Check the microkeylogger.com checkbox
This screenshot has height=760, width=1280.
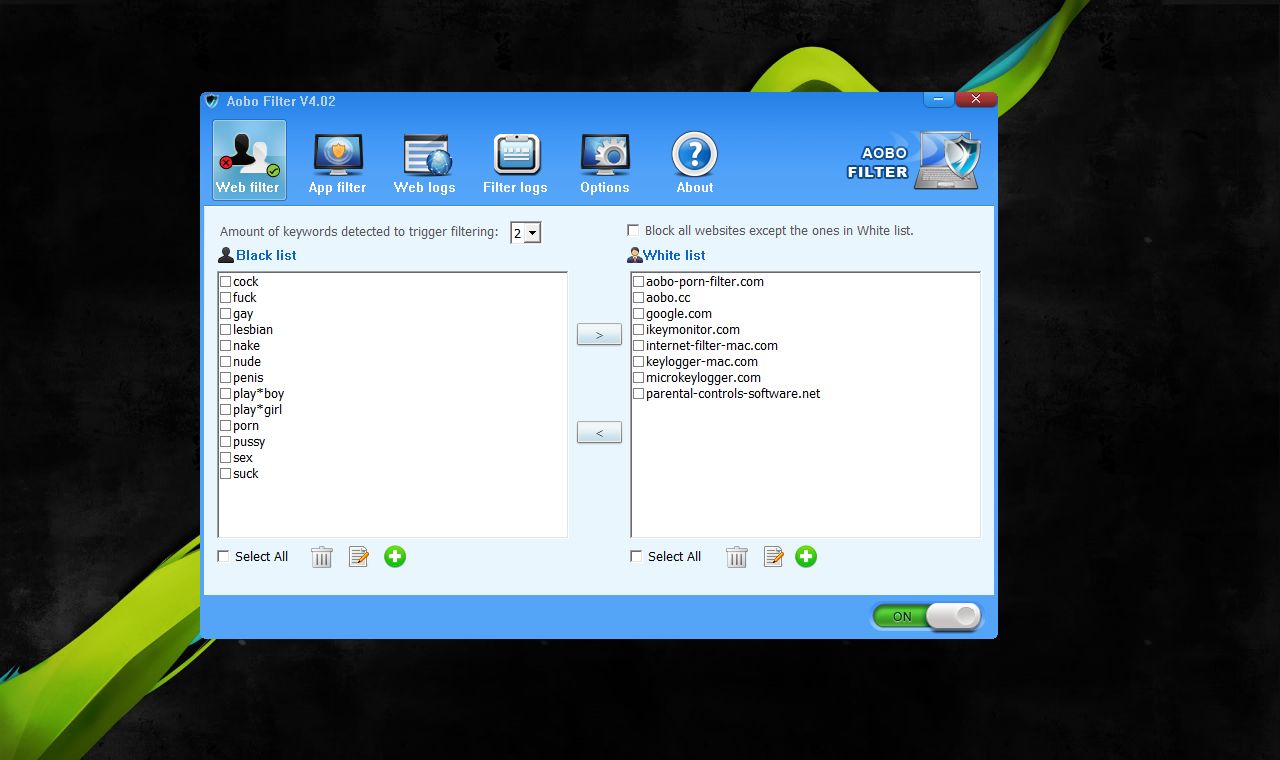[x=639, y=378]
